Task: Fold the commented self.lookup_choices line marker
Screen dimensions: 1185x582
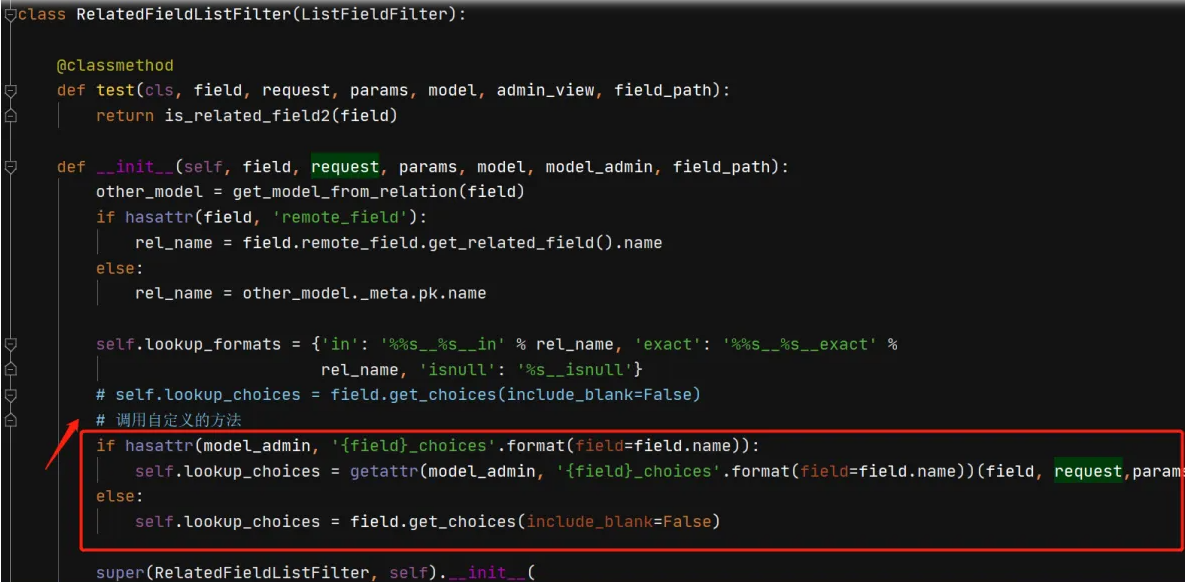Action: [x=11, y=395]
